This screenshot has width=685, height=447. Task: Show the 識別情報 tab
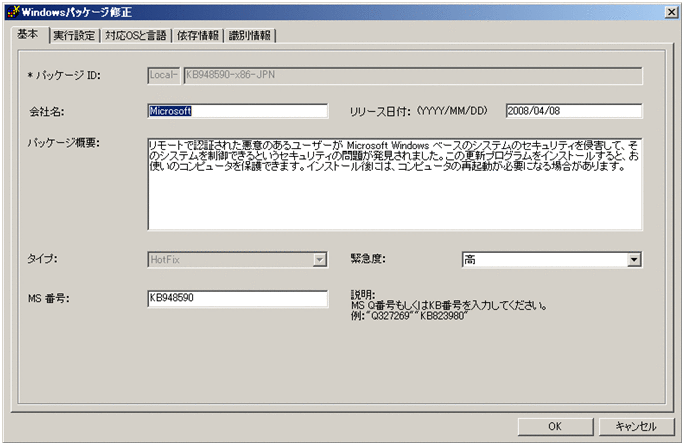(250, 35)
